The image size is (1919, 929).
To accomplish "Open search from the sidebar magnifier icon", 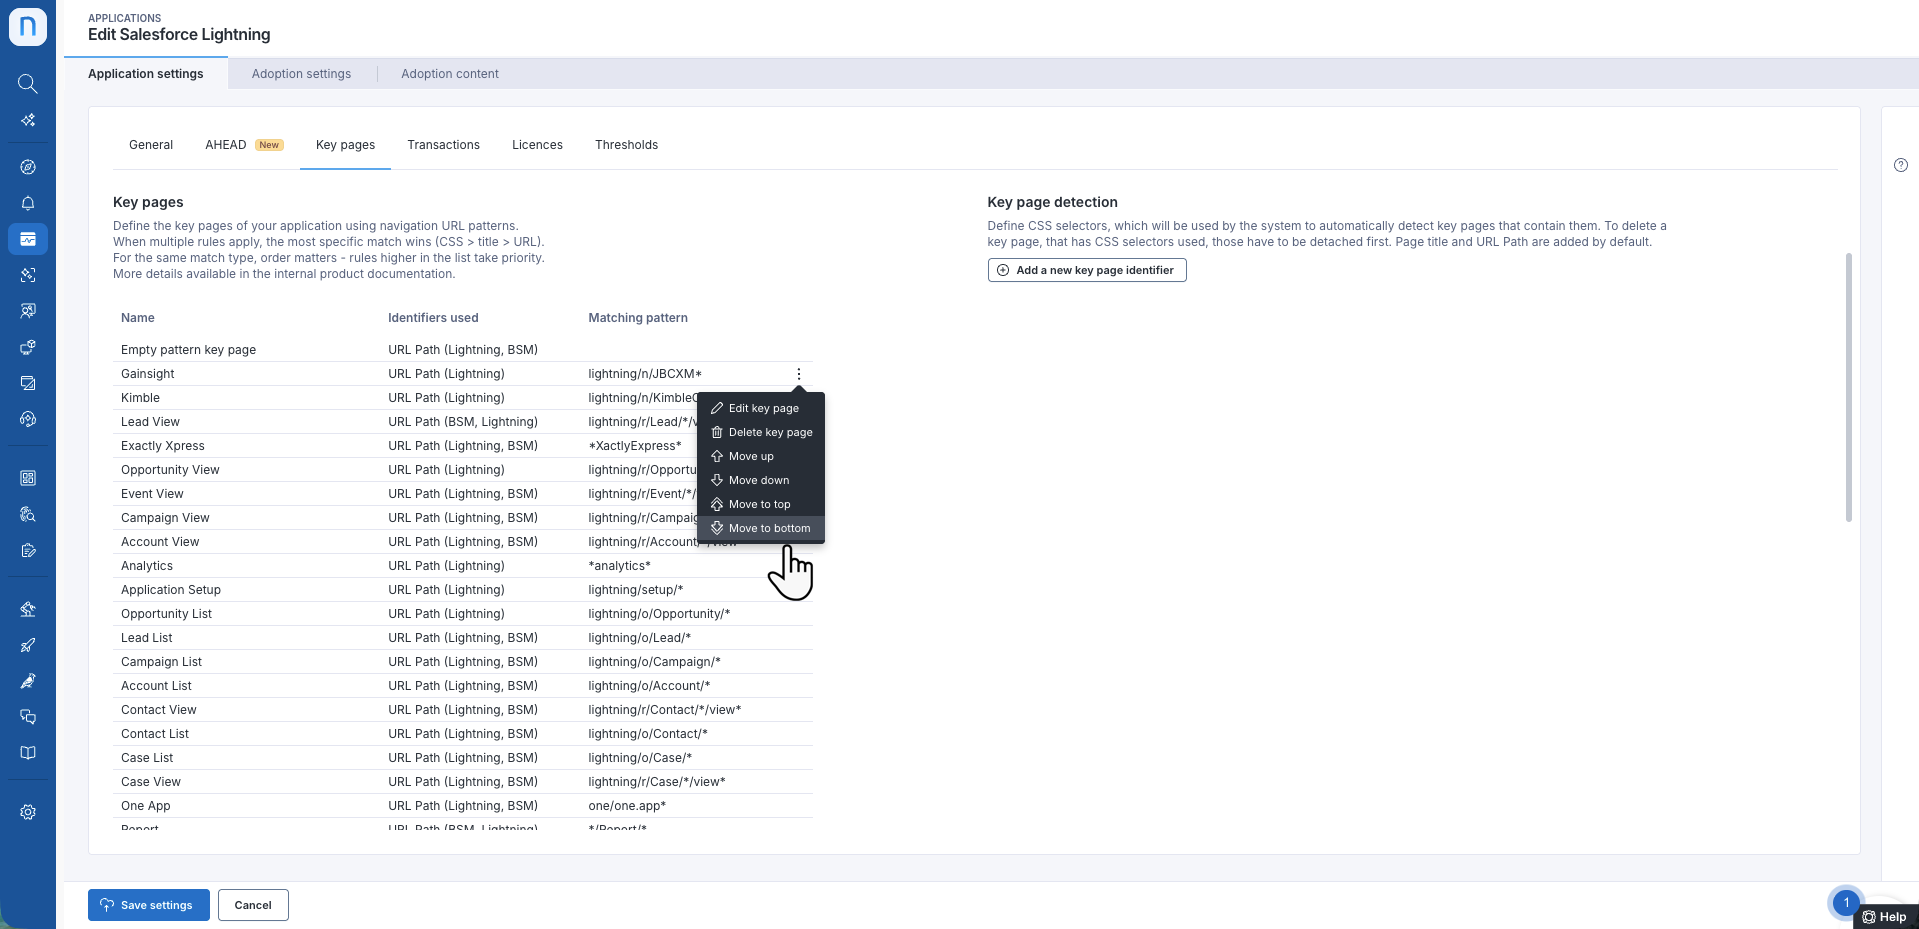I will click(x=28, y=84).
